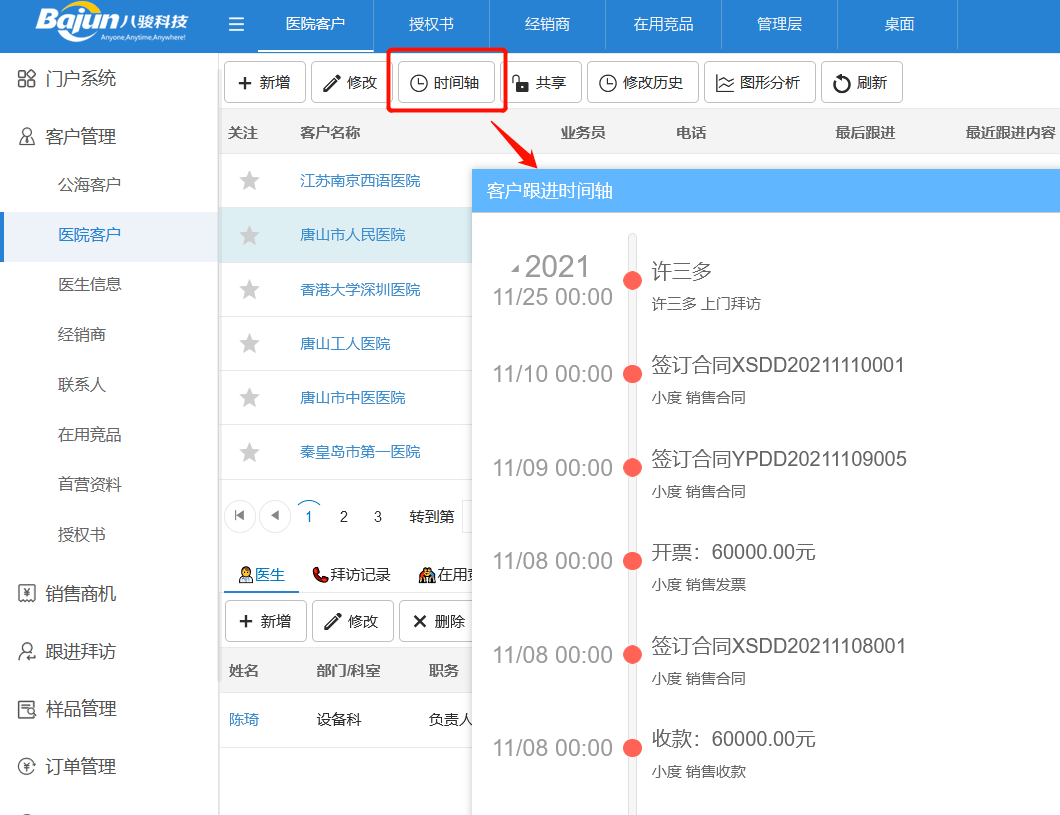The height and width of the screenshot is (815, 1060).
Task: Click the top 新增 add button
Action: point(264,83)
